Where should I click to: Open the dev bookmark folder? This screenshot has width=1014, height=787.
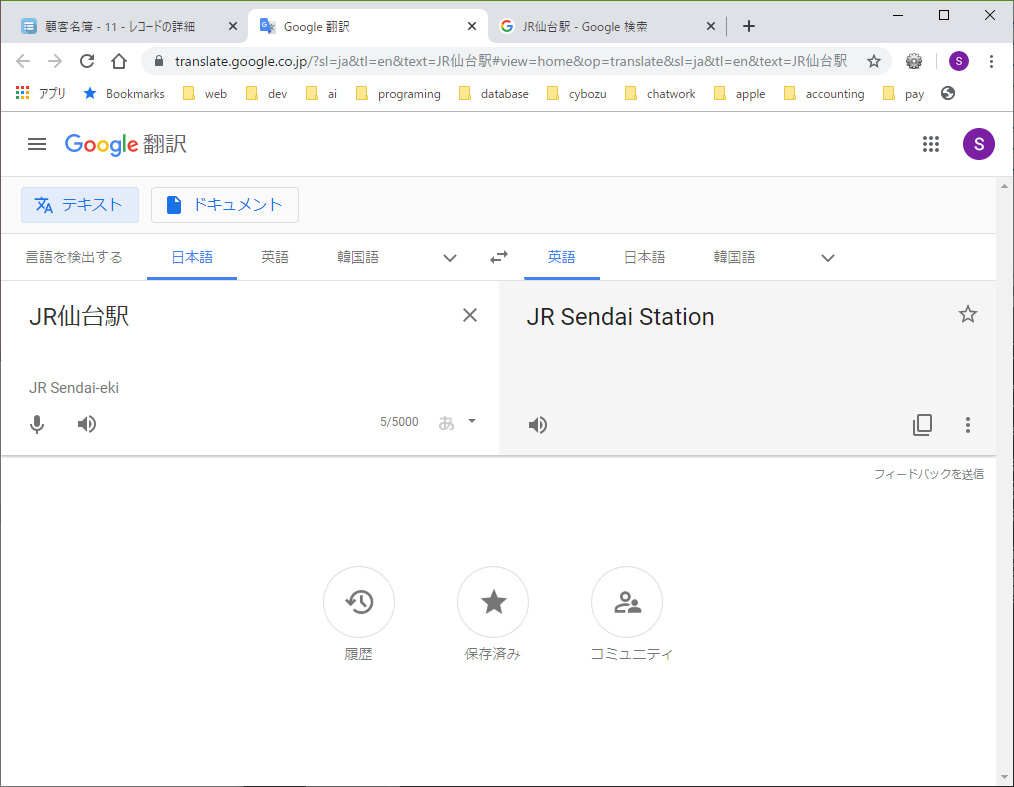[266, 94]
